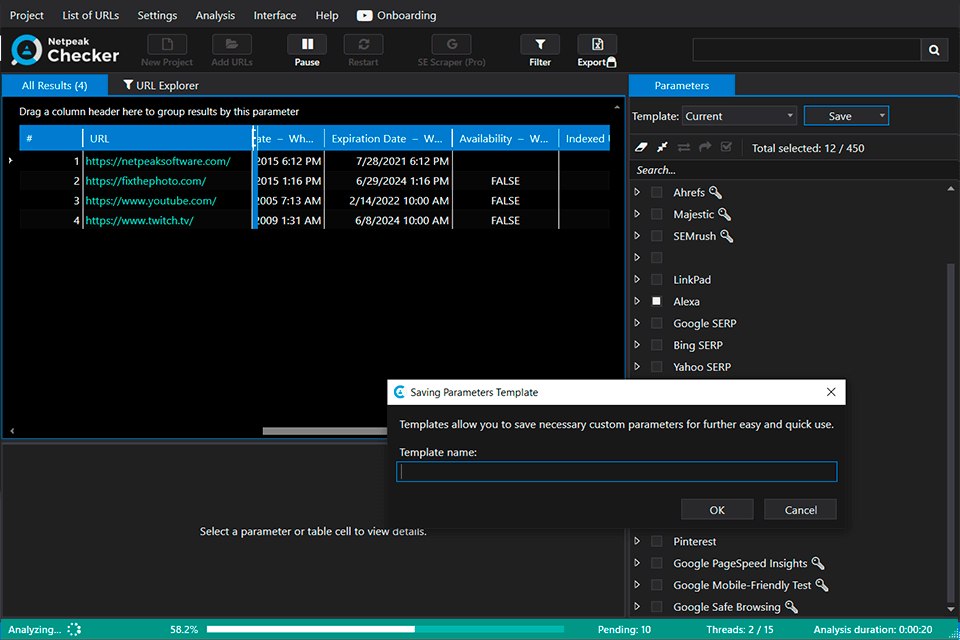Screen dimensions: 960x640
Task: Expand the SEMrush parameter group
Action: (637, 236)
